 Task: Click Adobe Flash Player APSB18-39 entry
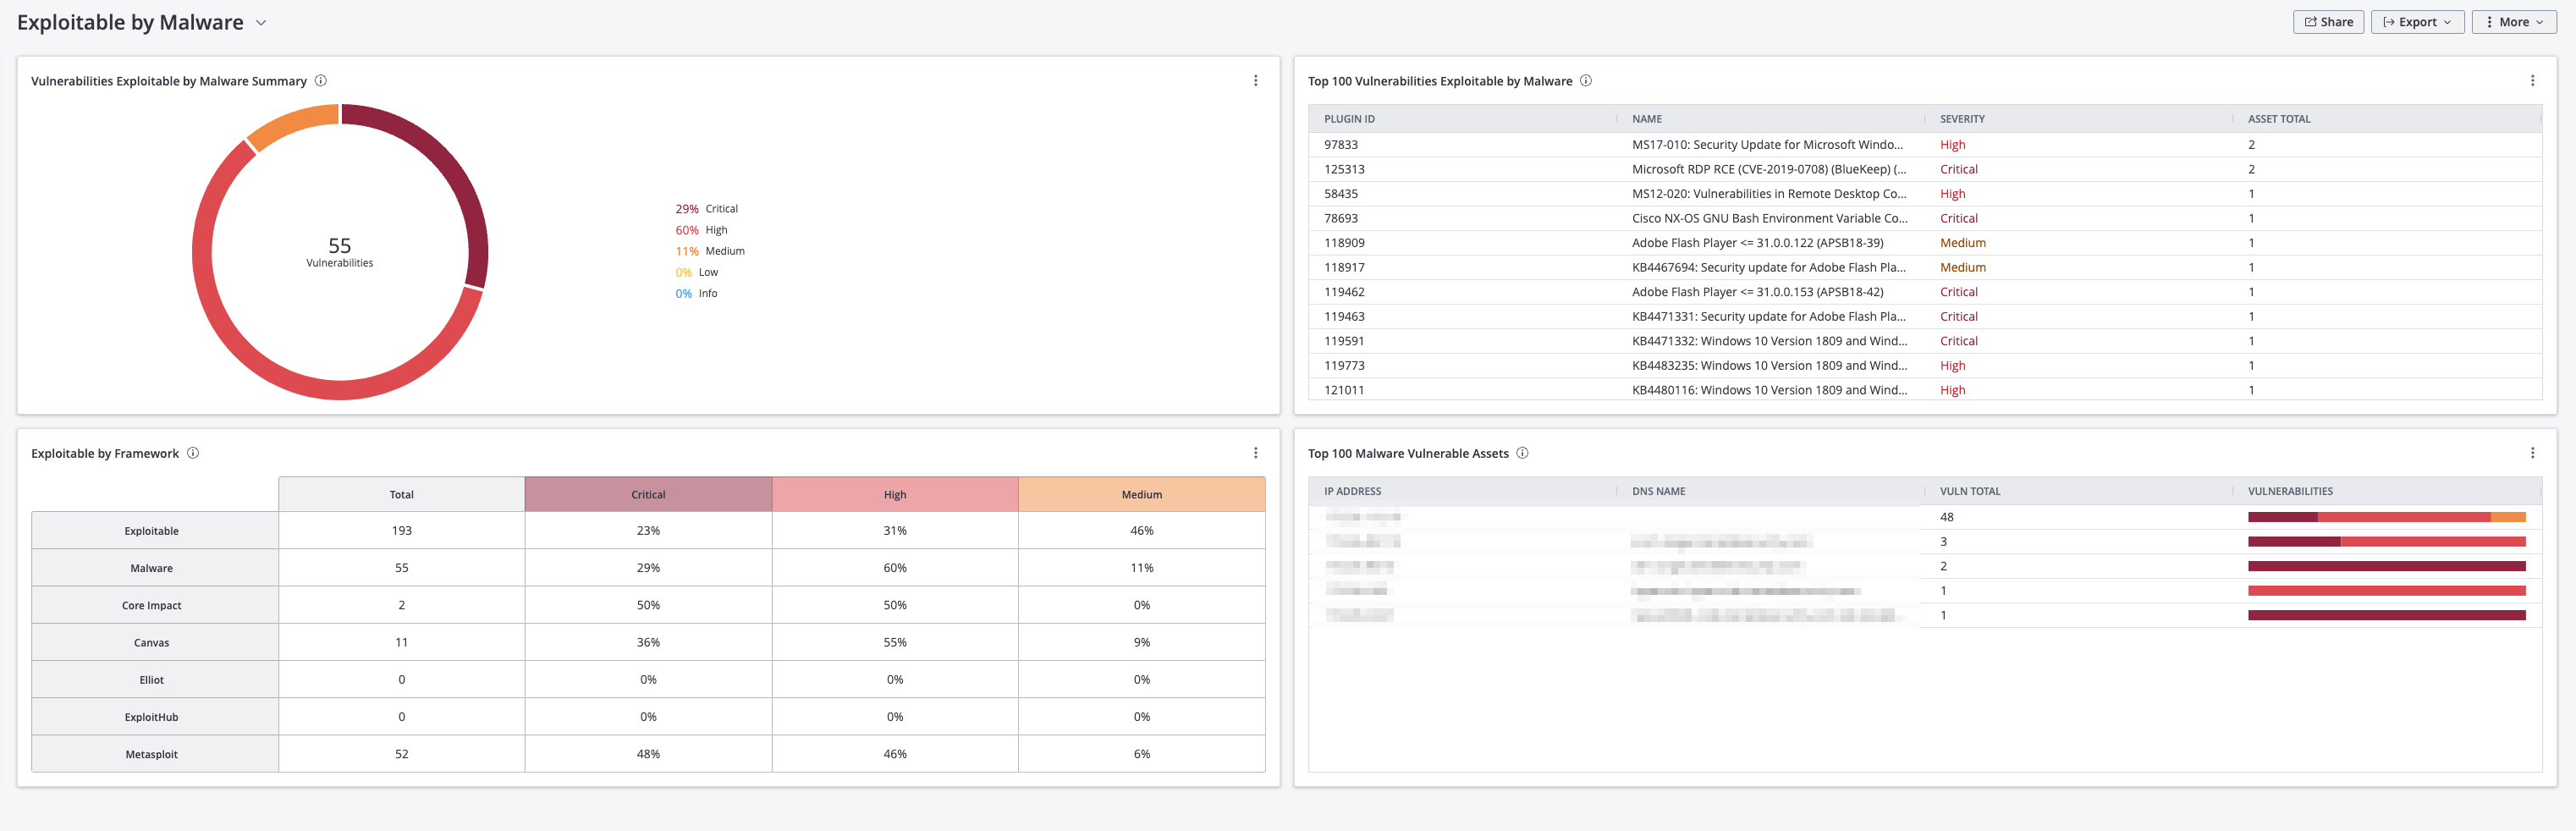click(x=1757, y=243)
